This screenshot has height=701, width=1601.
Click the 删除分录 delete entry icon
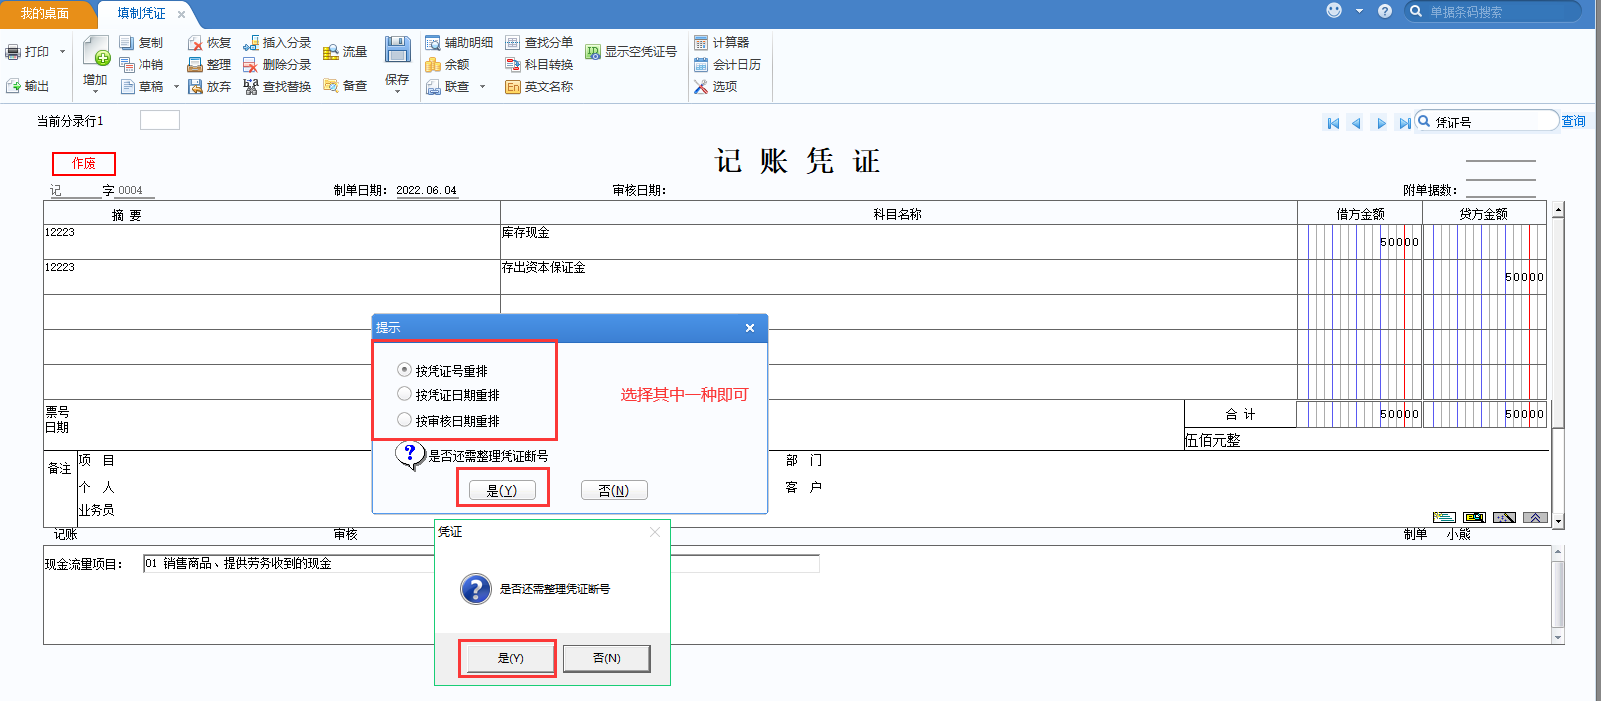tap(251, 65)
